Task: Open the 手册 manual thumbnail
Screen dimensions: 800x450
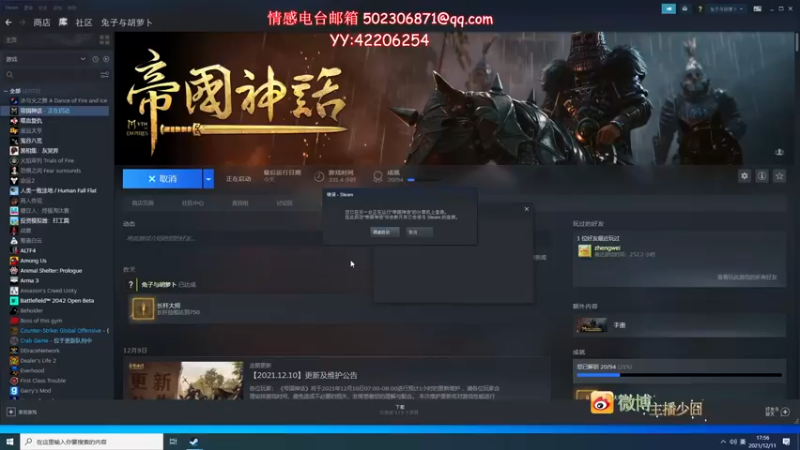Action: [x=592, y=325]
